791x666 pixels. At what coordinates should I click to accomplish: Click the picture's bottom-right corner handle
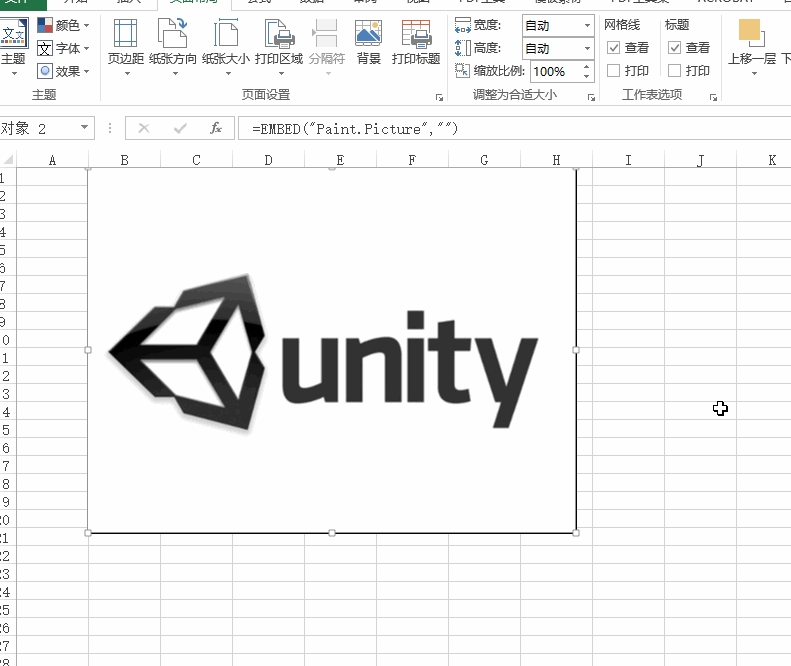[576, 533]
